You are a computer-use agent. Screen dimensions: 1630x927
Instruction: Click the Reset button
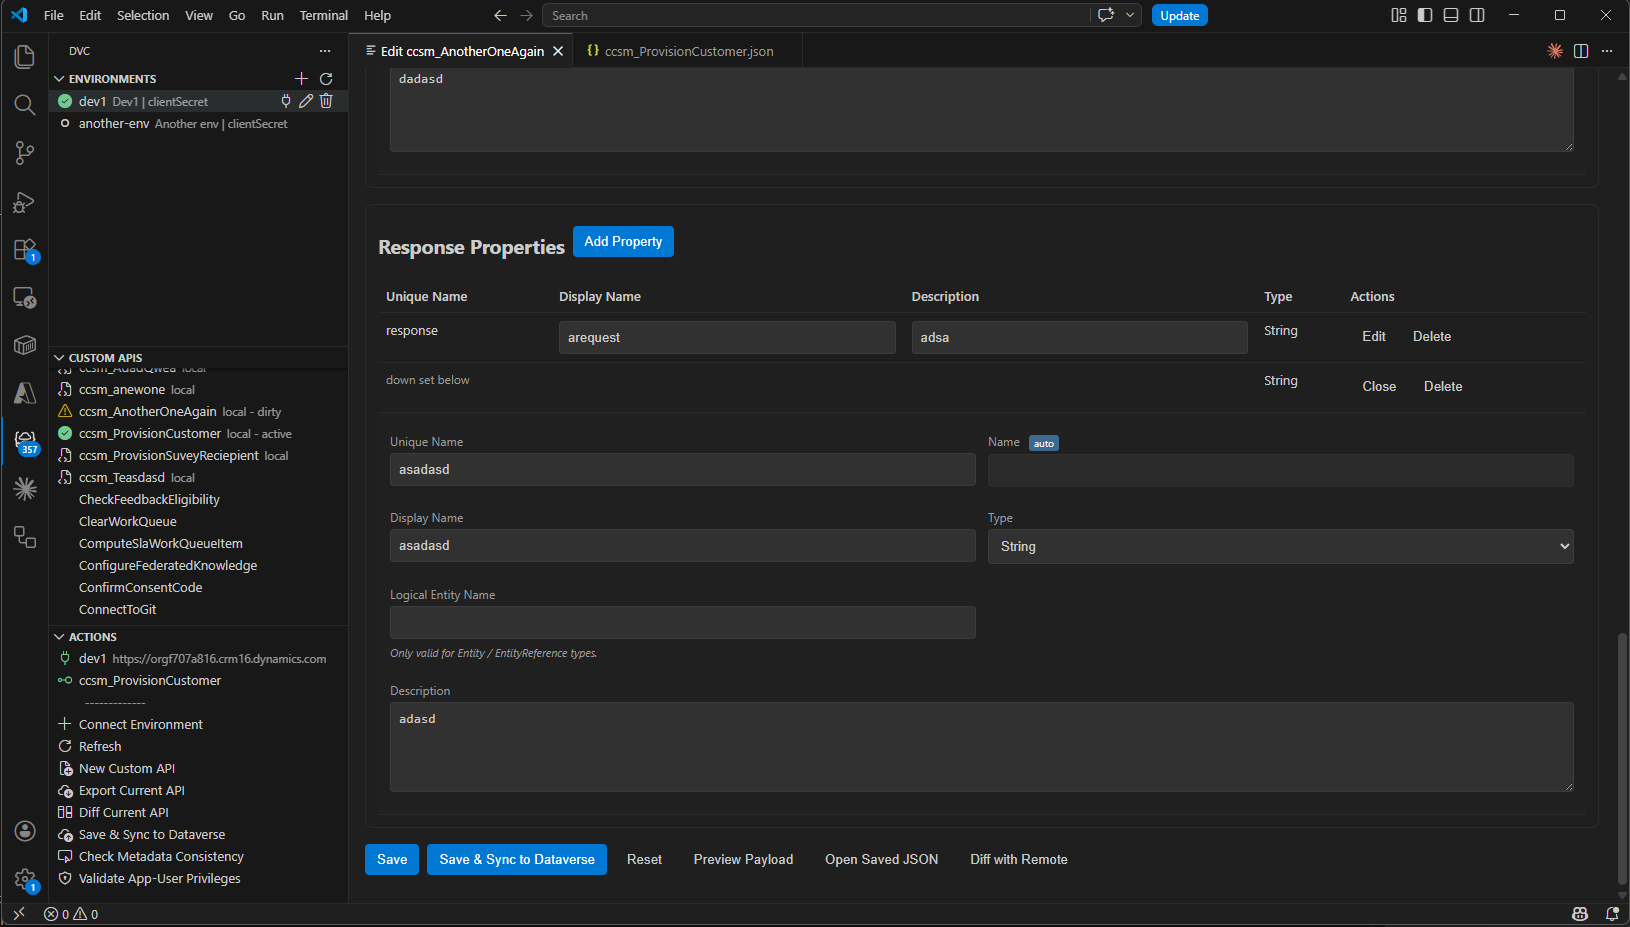644,859
